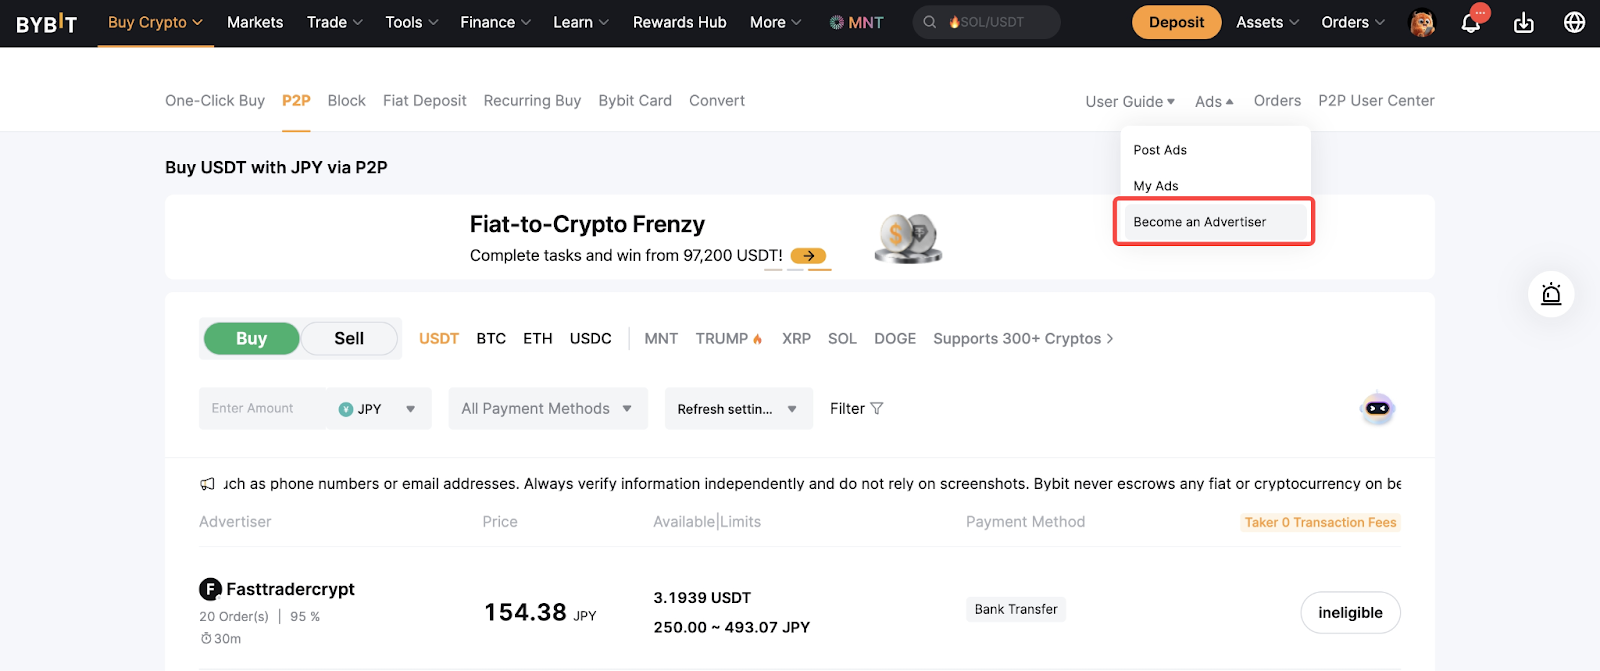Open the JPY currency dropdown
The width and height of the screenshot is (1600, 671).
(378, 409)
